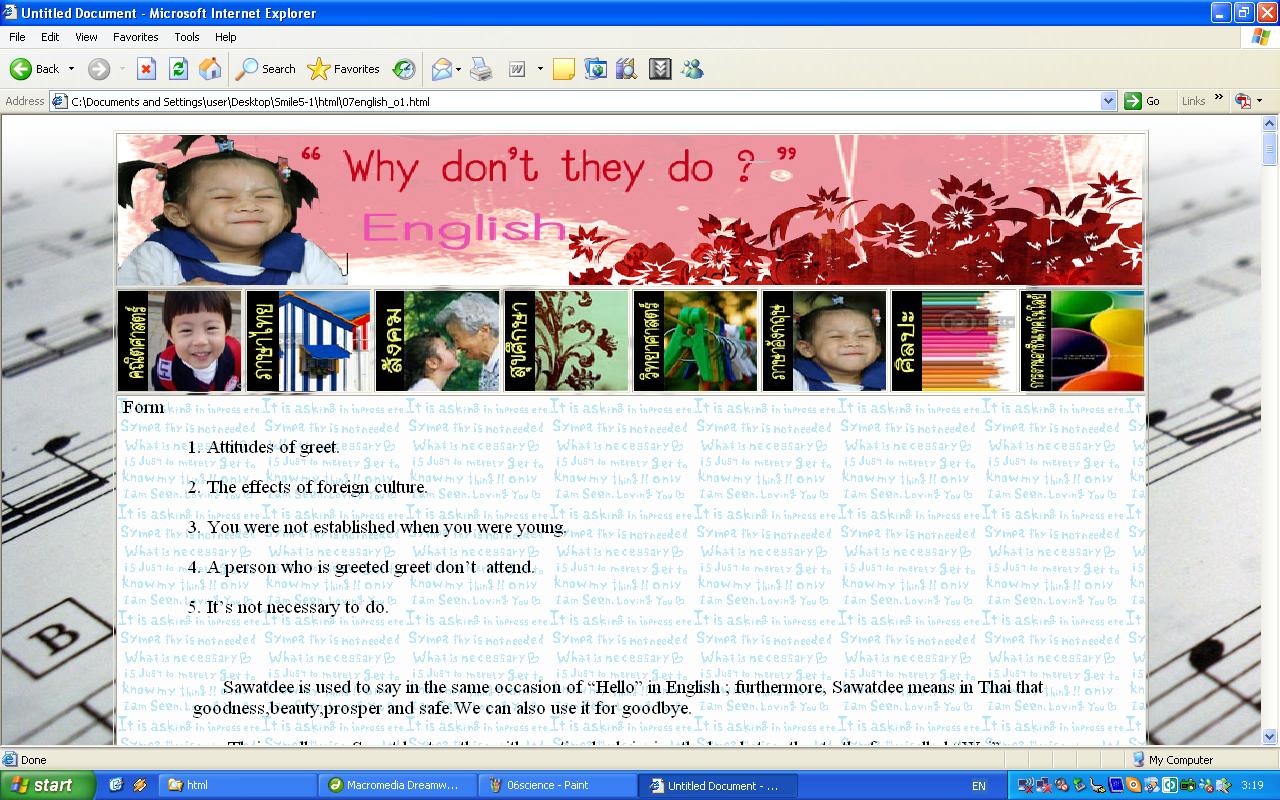Click the Windows flag throbber icon
The height and width of the screenshot is (800, 1280).
(x=1260, y=37)
